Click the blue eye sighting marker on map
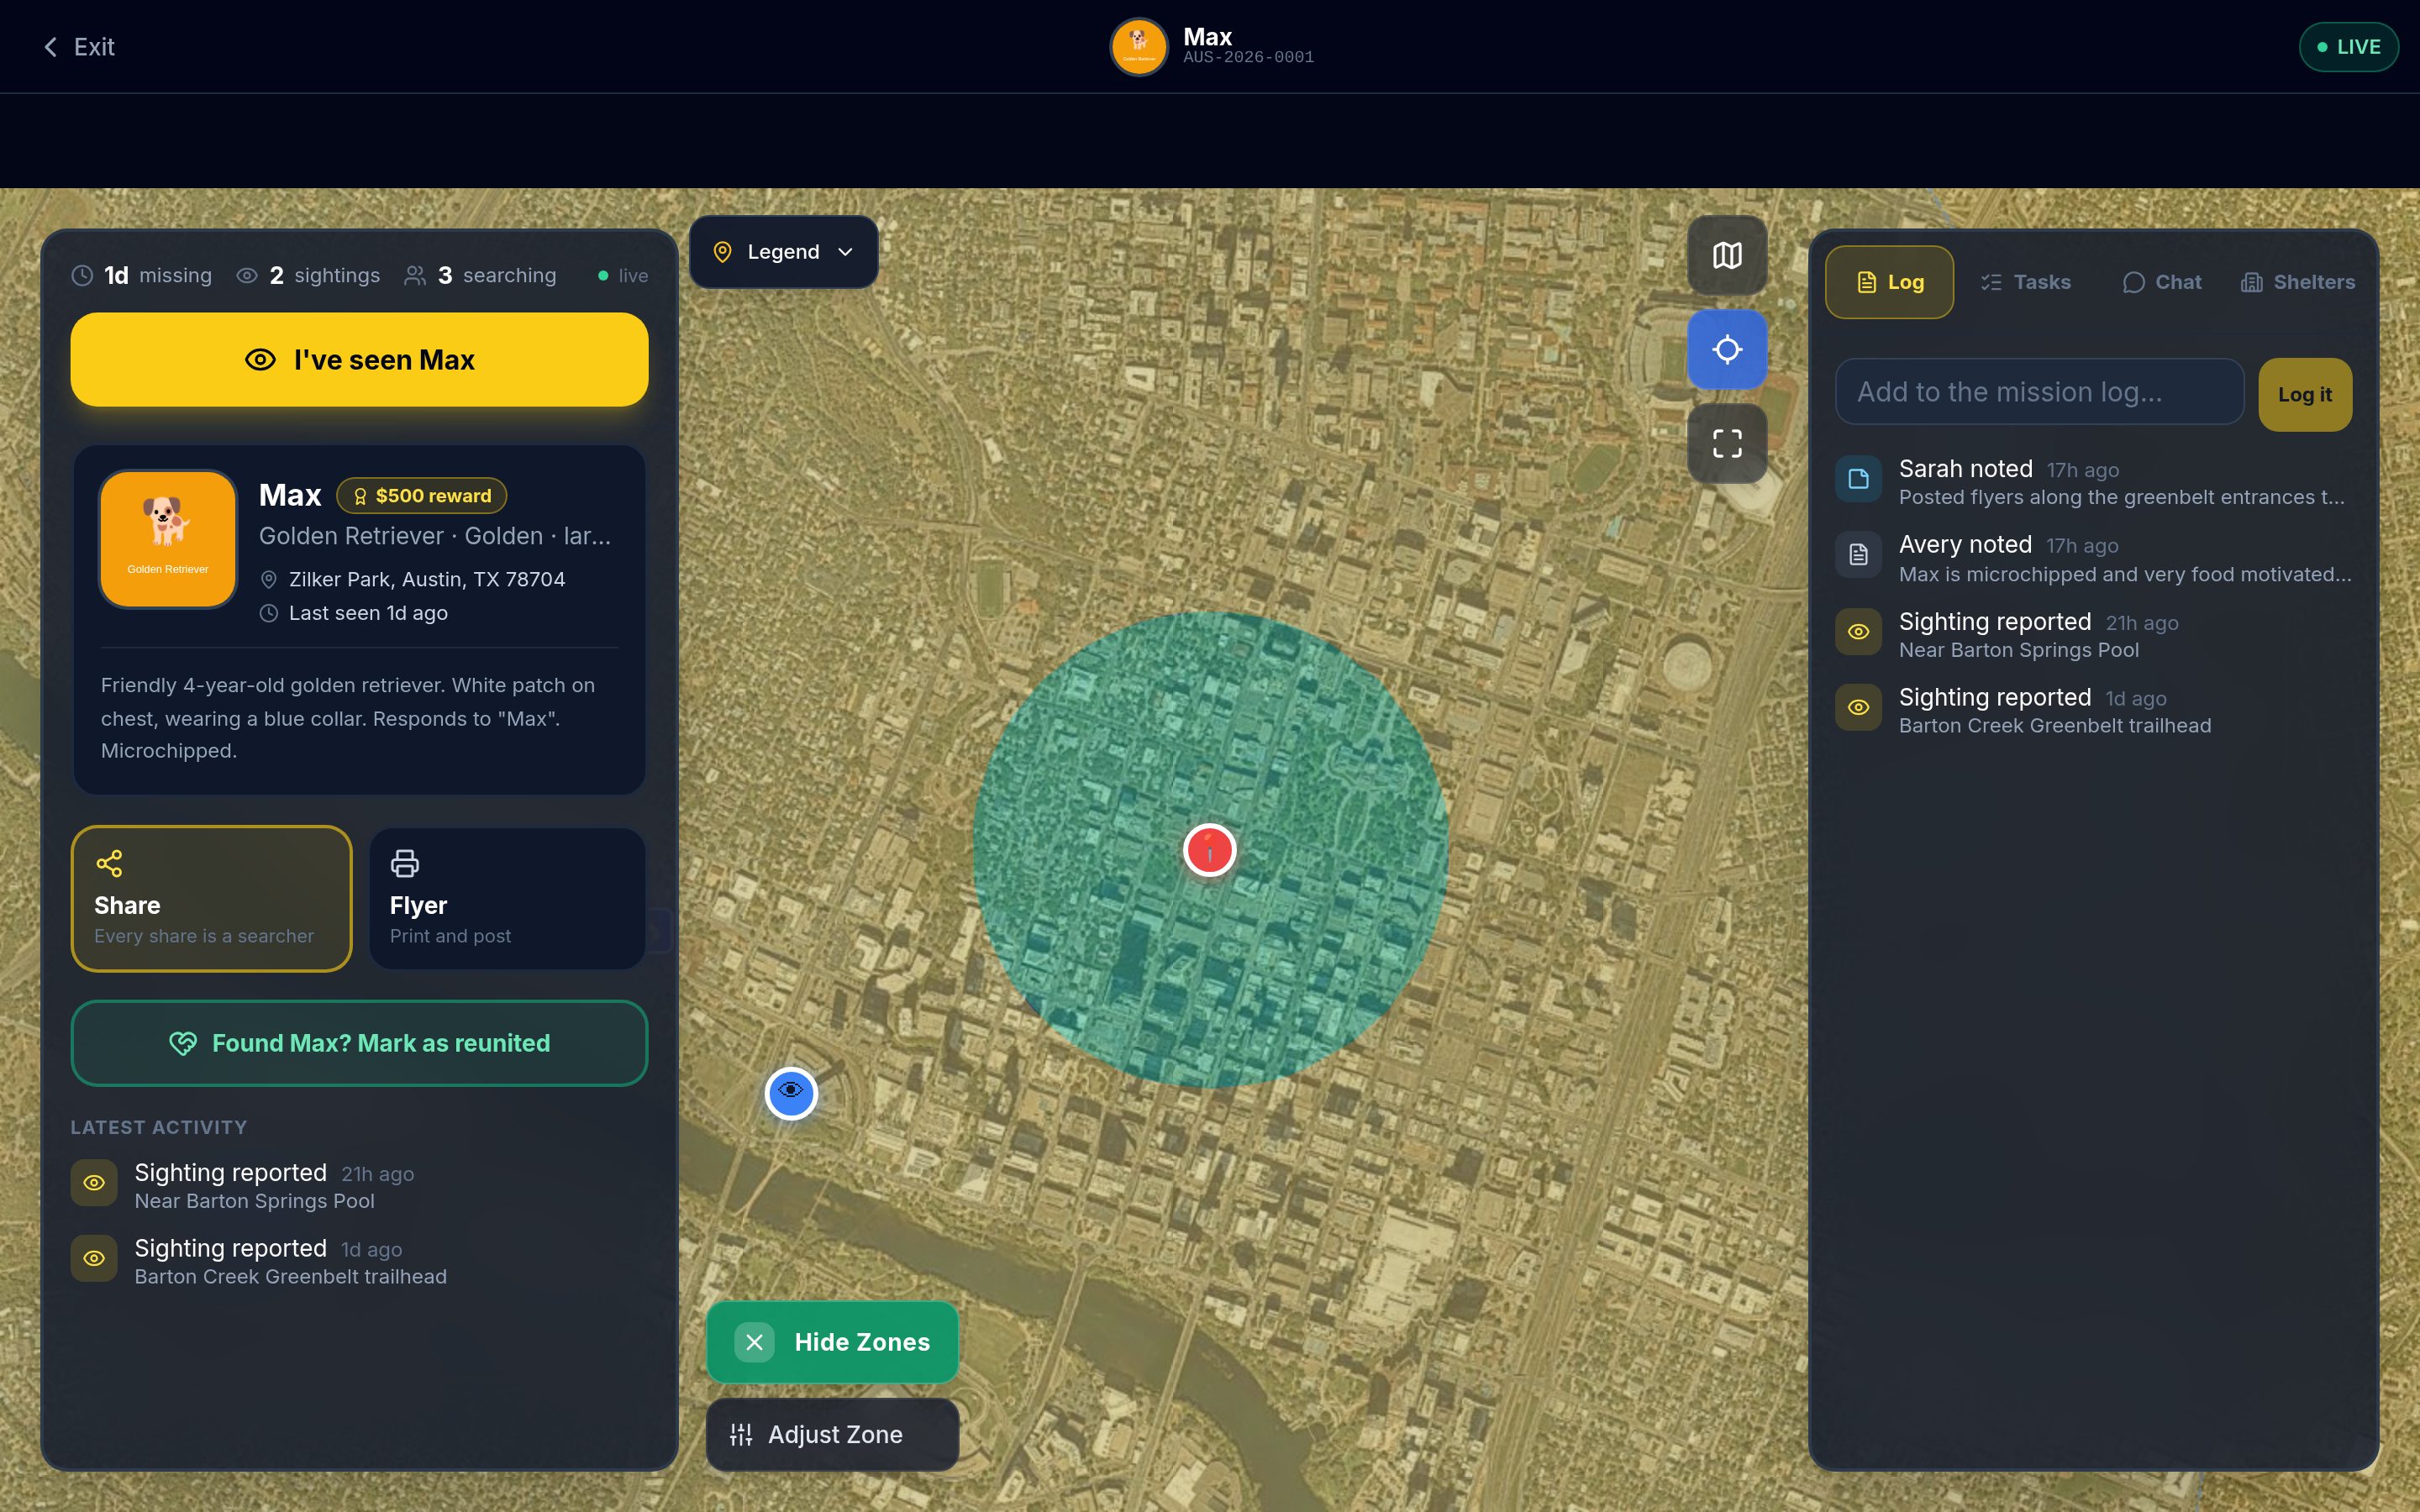The image size is (2420, 1512). pyautogui.click(x=791, y=1093)
